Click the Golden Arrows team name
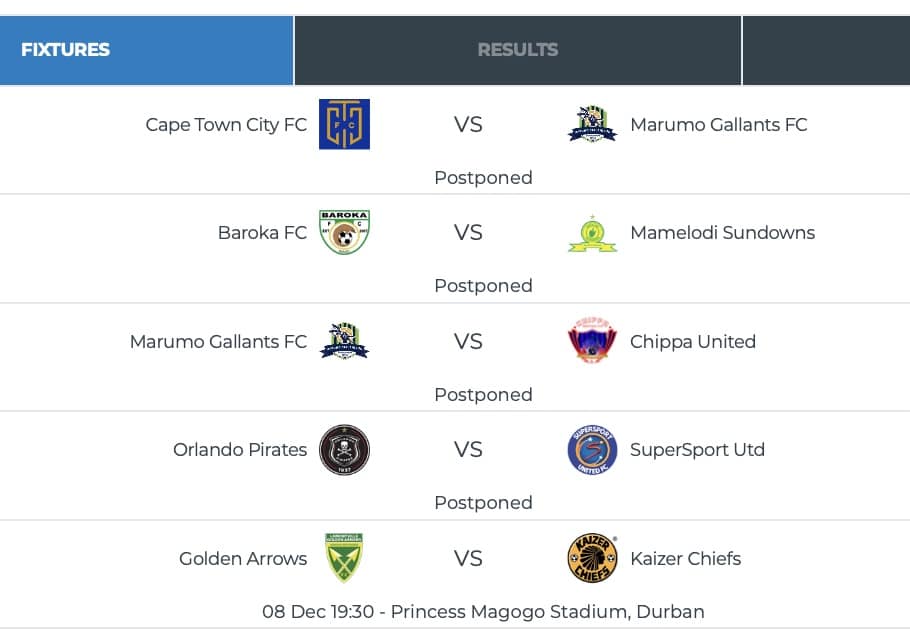This screenshot has height=640, width=910. [243, 559]
